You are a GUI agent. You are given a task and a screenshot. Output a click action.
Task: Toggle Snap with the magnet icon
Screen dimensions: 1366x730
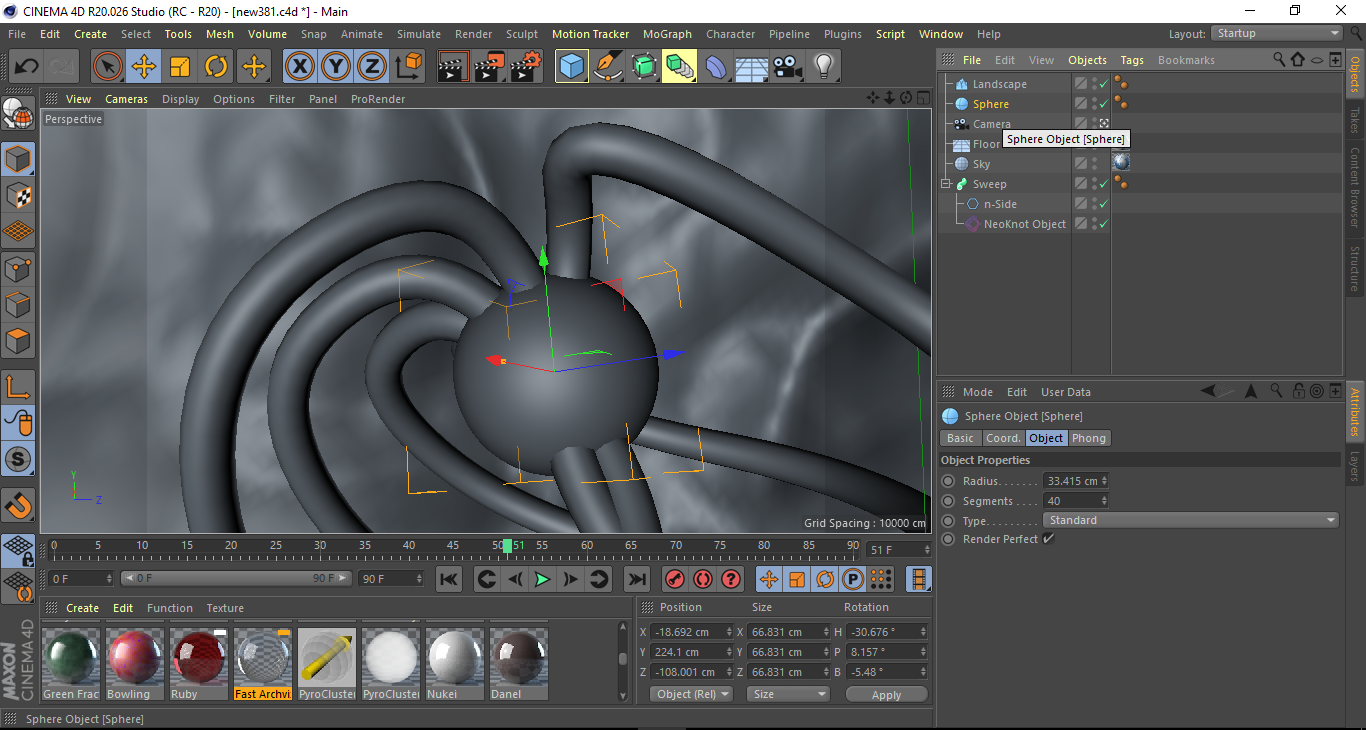tap(18, 505)
